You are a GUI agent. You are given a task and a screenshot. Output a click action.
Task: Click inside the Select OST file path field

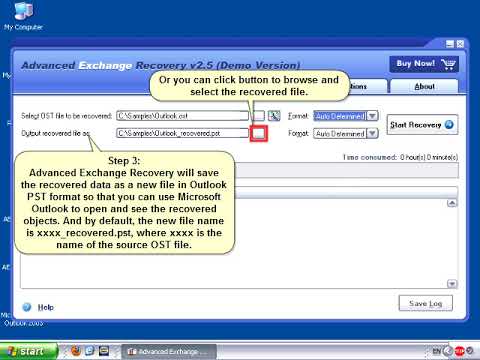pyautogui.click(x=182, y=116)
